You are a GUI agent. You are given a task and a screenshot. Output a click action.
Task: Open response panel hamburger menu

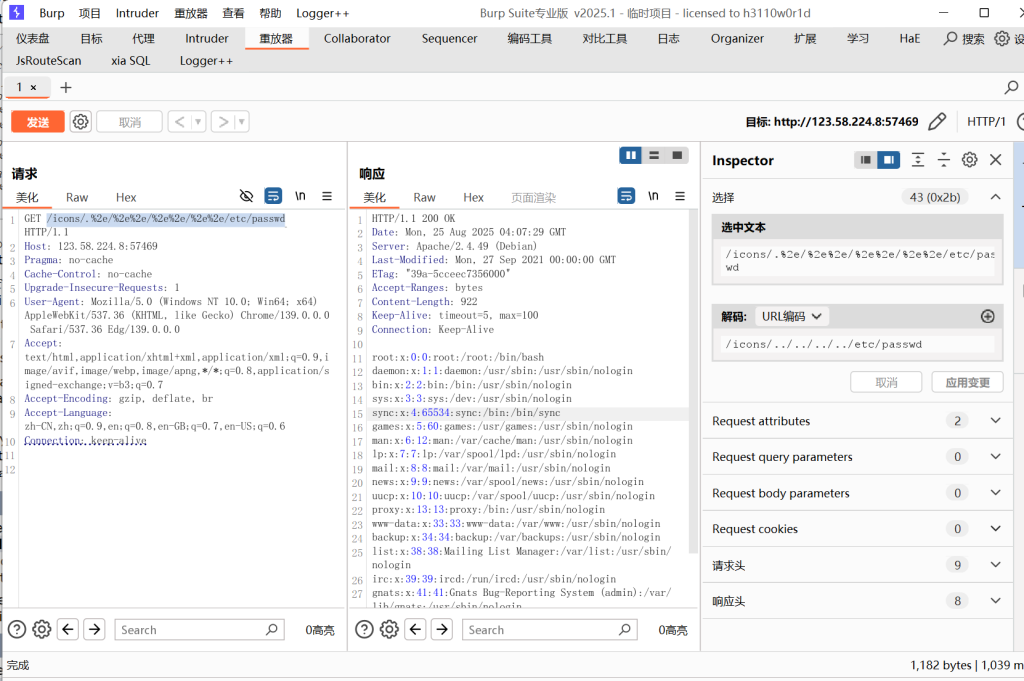(x=680, y=196)
